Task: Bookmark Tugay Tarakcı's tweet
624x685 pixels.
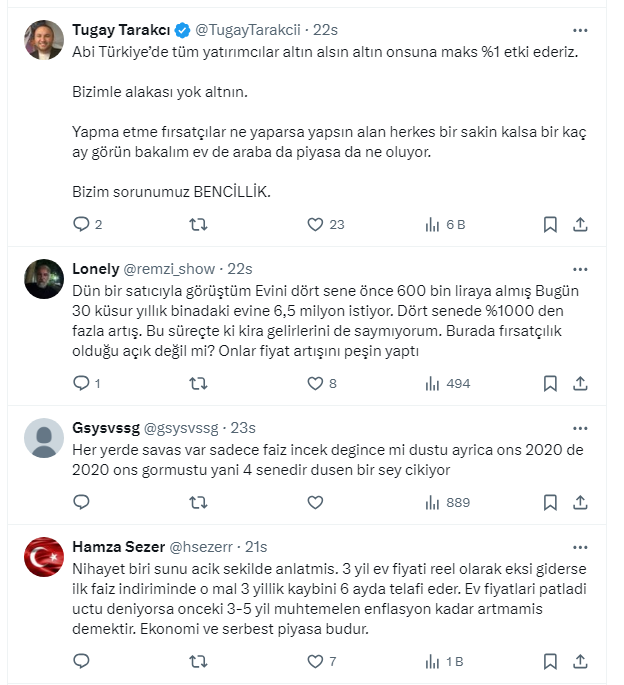Action: 550,225
